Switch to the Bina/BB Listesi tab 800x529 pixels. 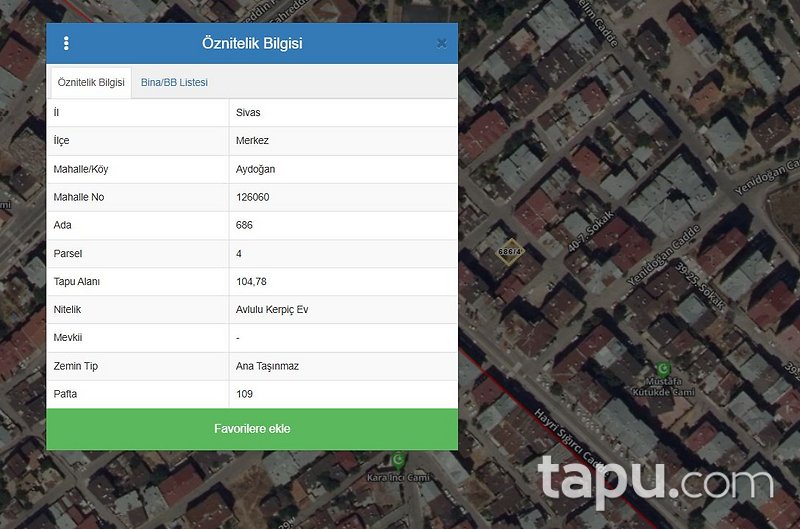click(174, 82)
